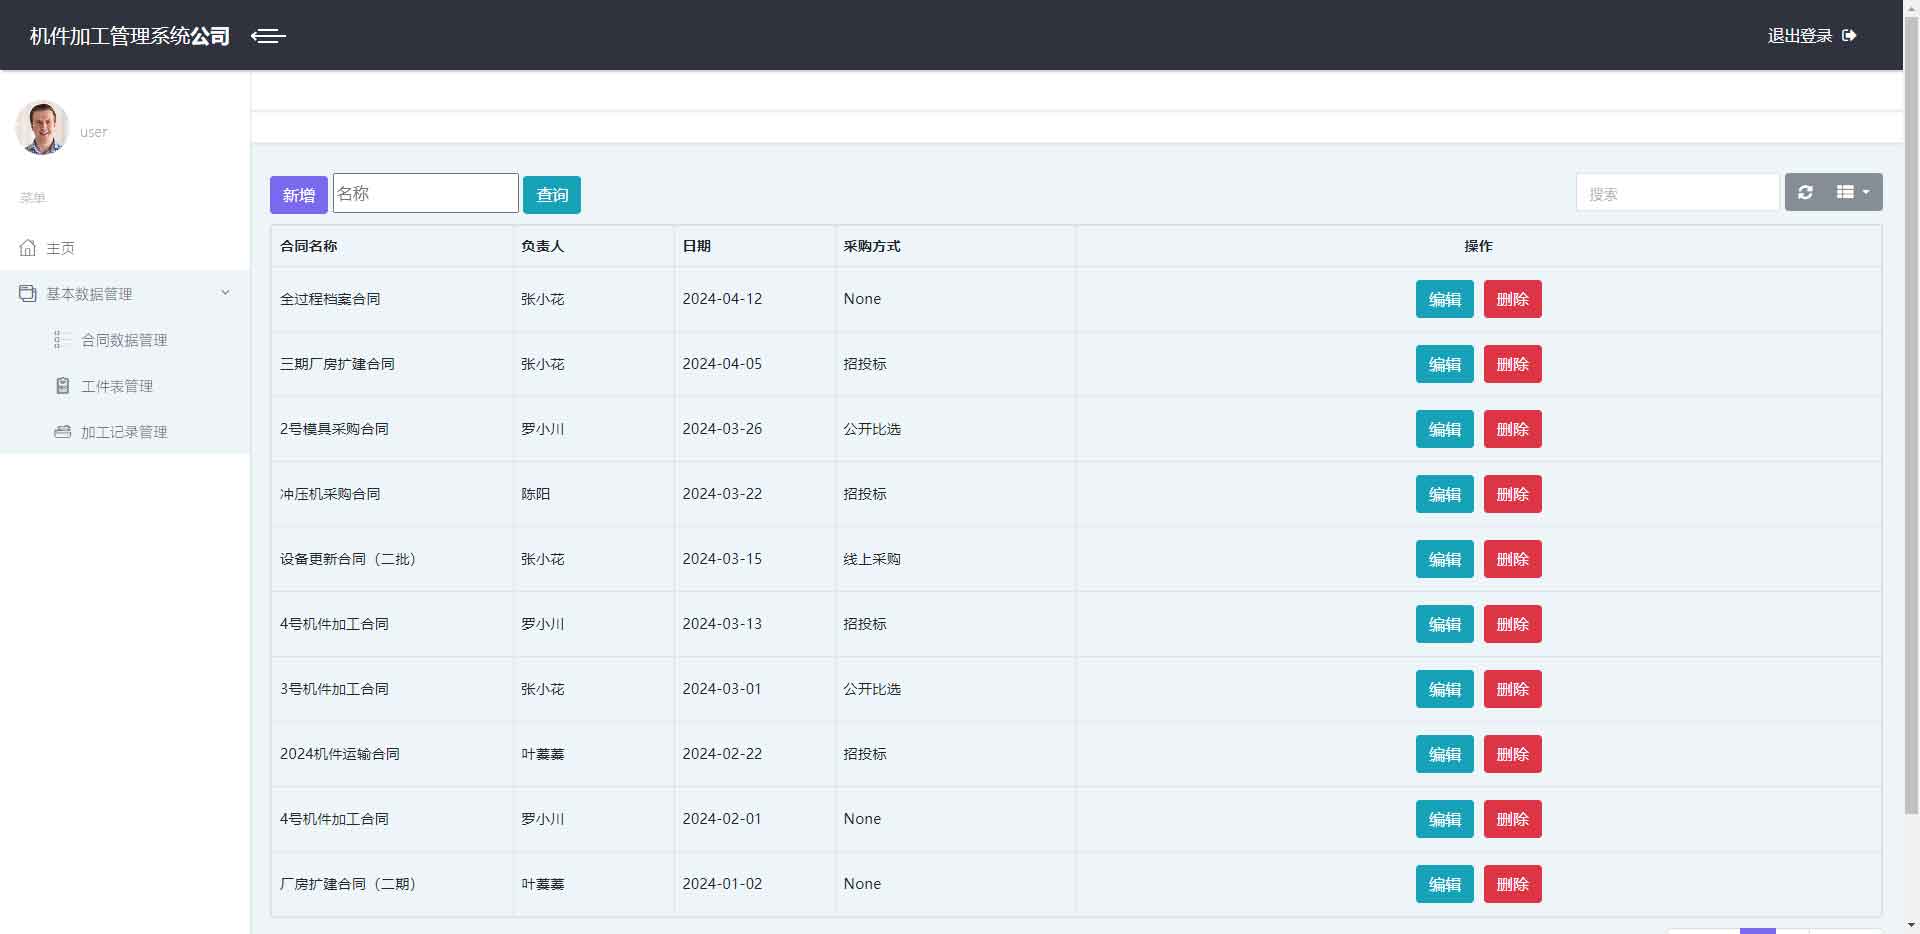This screenshot has height=934, width=1920.
Task: Click the vertical page scrollbar
Action: click(1911, 400)
